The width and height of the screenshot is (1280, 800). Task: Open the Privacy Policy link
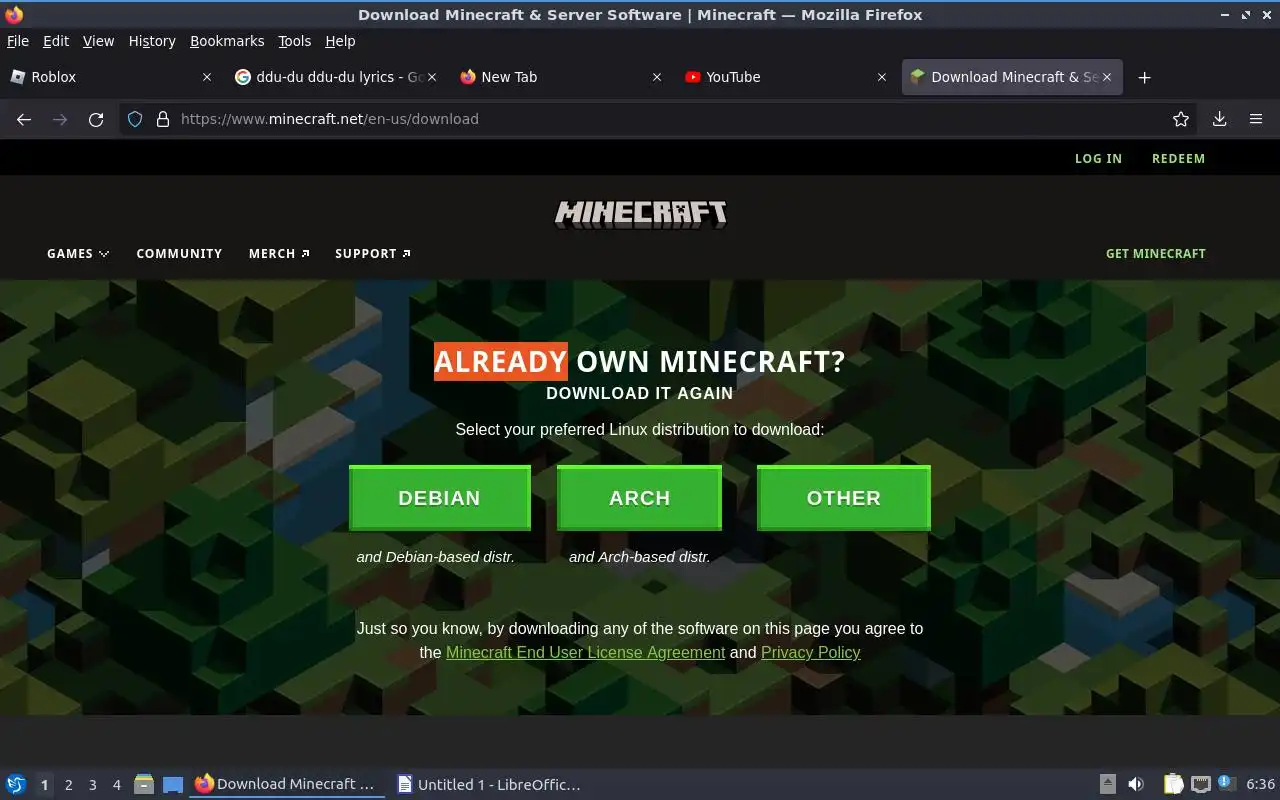coord(810,652)
